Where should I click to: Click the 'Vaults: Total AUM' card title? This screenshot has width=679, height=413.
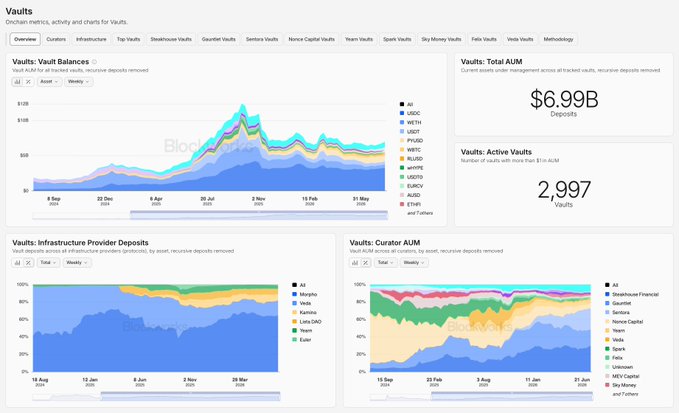pyautogui.click(x=491, y=62)
